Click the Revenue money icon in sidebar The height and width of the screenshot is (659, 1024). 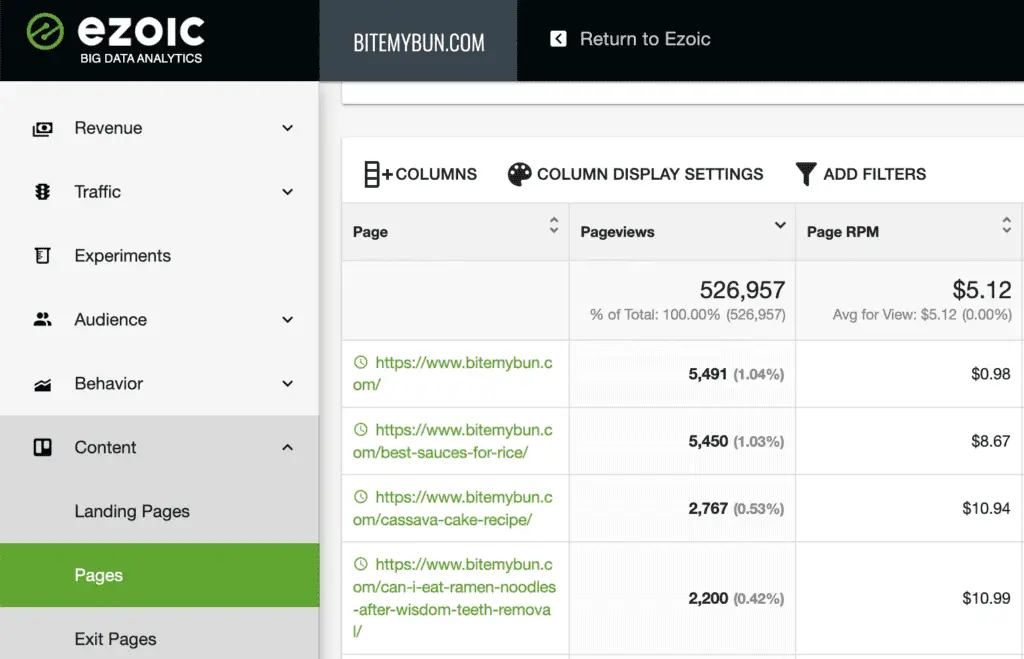coord(42,129)
